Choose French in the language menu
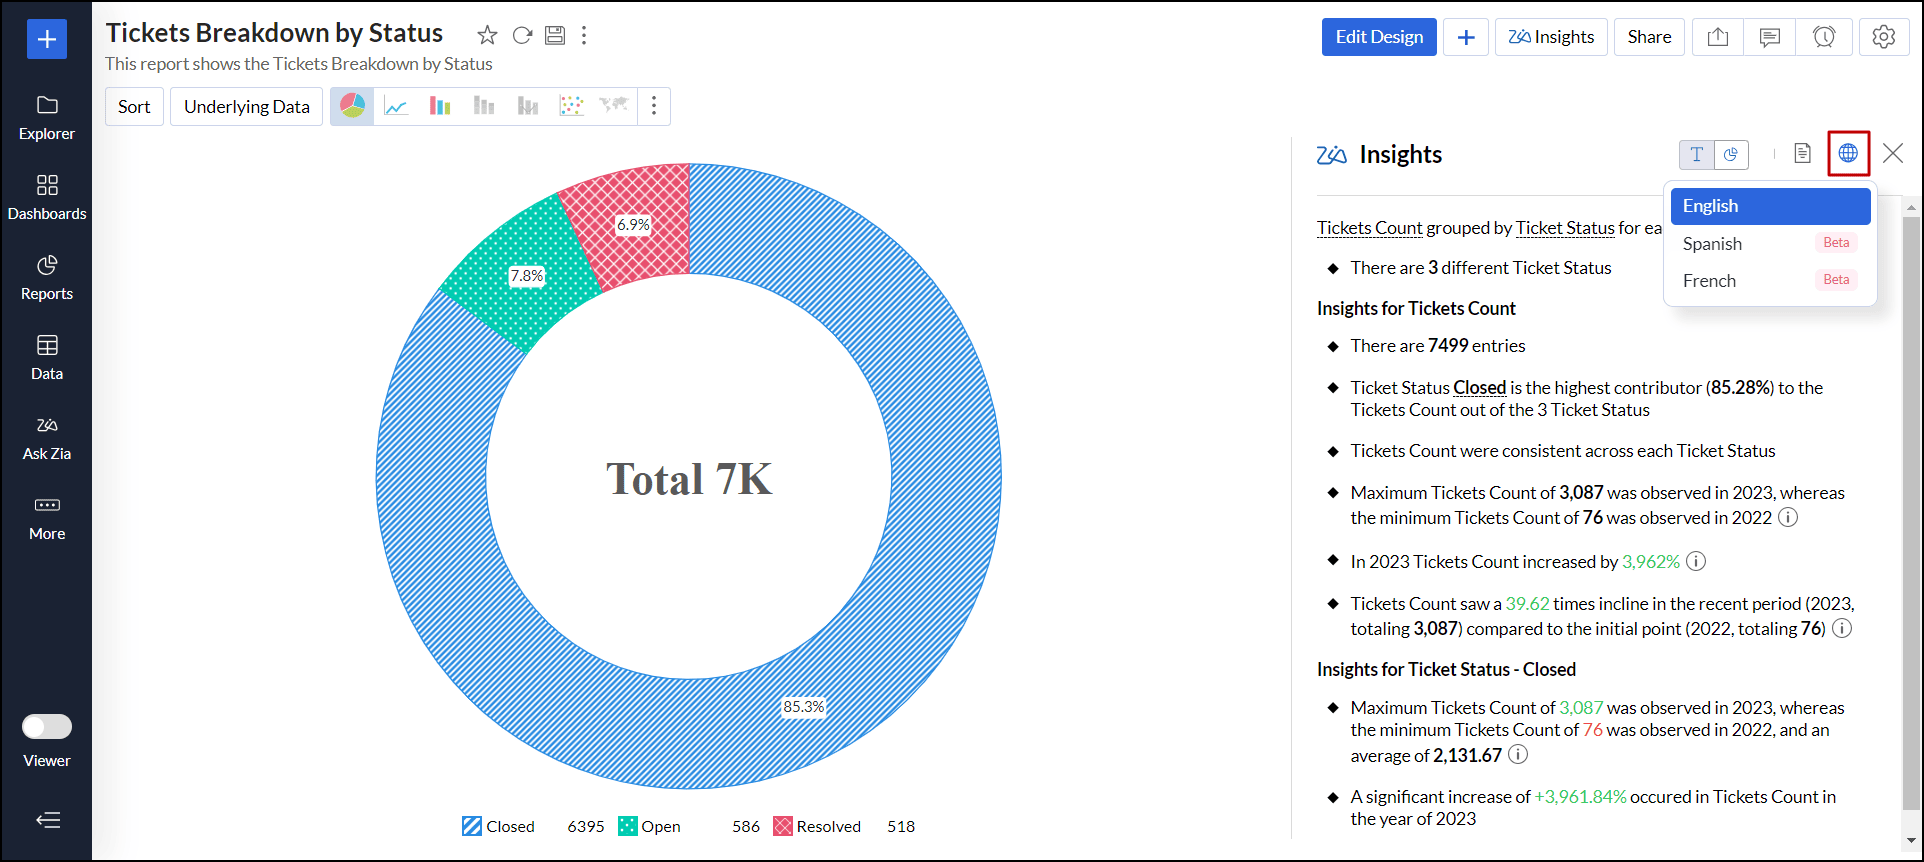 click(1709, 281)
